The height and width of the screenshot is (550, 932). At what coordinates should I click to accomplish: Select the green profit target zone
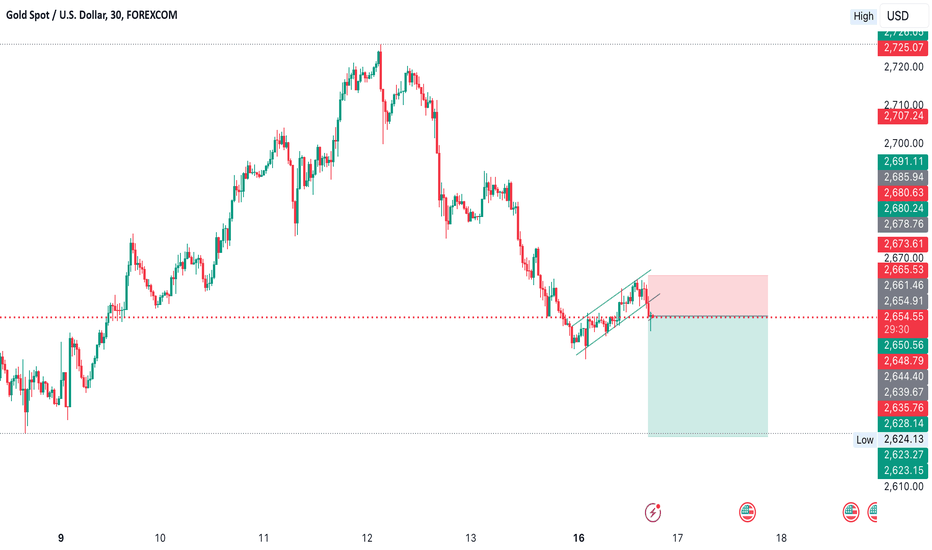click(x=707, y=376)
